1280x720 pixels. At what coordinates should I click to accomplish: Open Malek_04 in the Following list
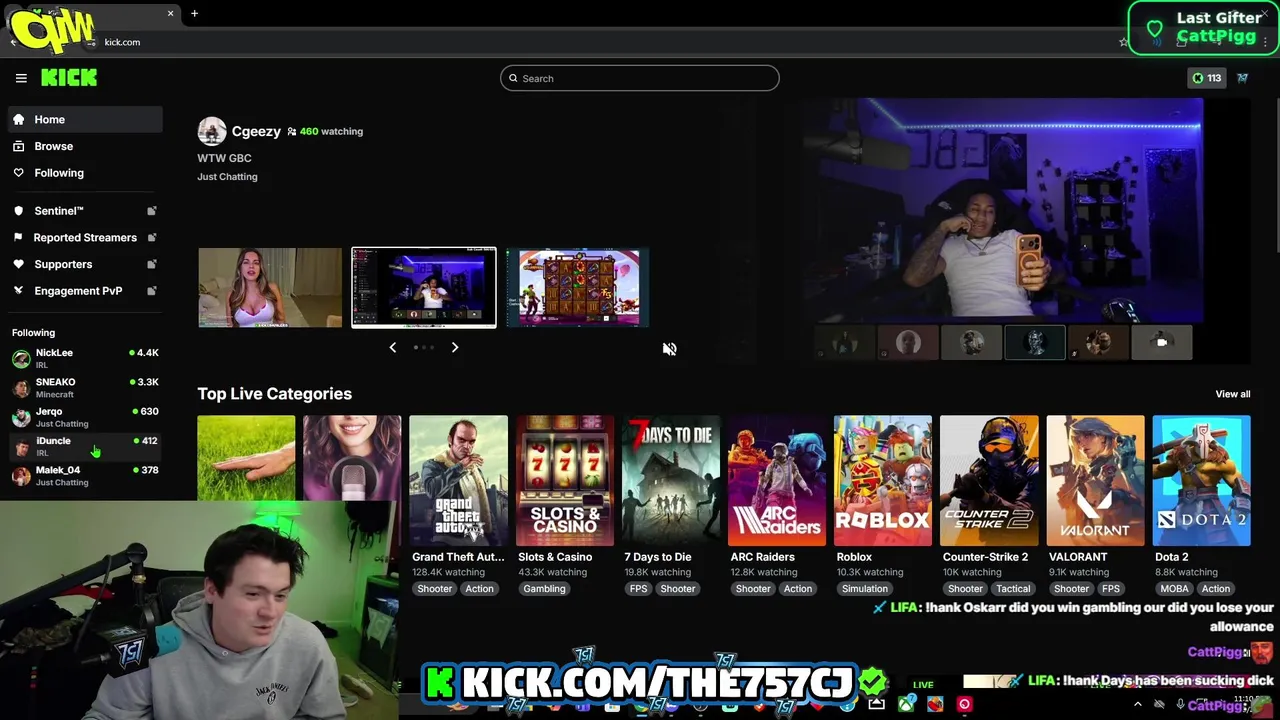(85, 475)
